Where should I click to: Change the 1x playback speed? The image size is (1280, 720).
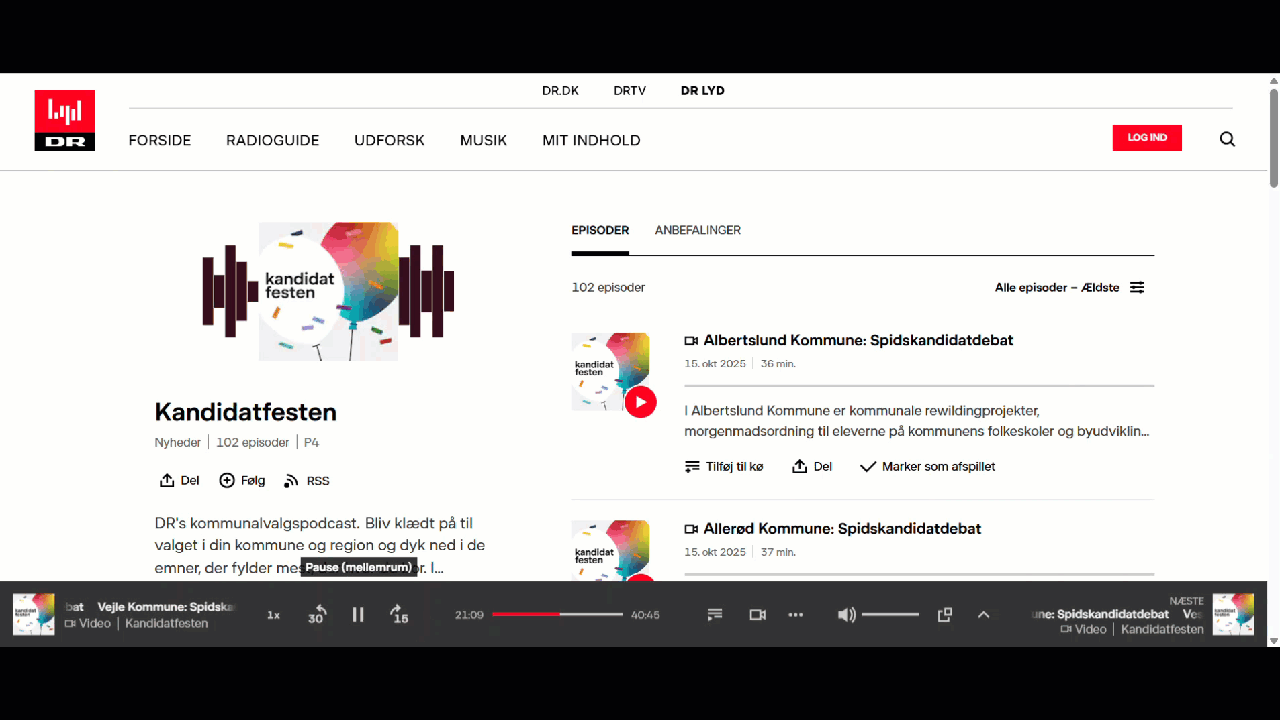(273, 615)
